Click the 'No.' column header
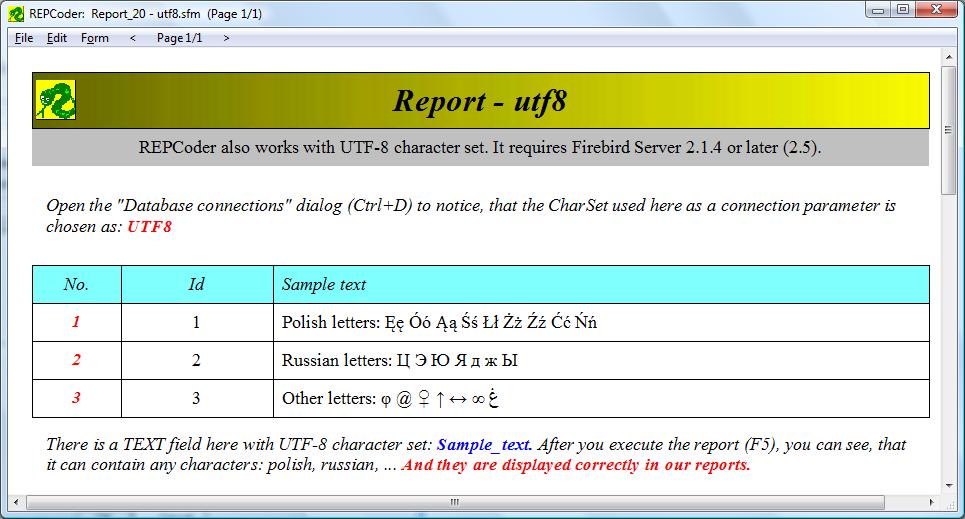This screenshot has width=965, height=519. (x=77, y=284)
